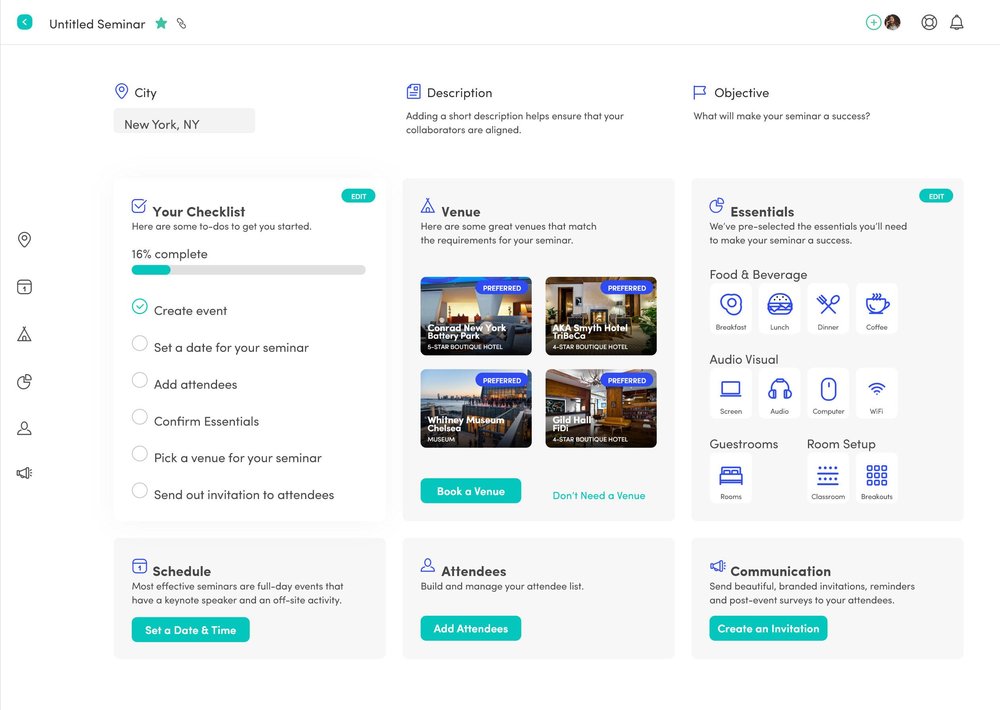Select the Breakouts room setup icon
The image size is (1000, 710).
click(x=877, y=478)
